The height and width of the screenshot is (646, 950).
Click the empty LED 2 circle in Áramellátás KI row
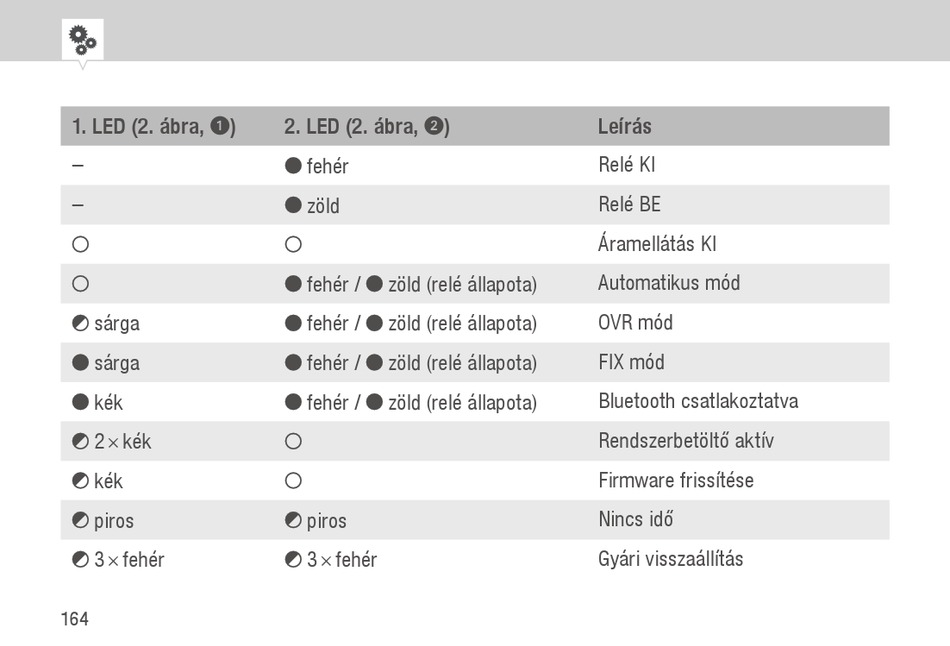(x=293, y=244)
